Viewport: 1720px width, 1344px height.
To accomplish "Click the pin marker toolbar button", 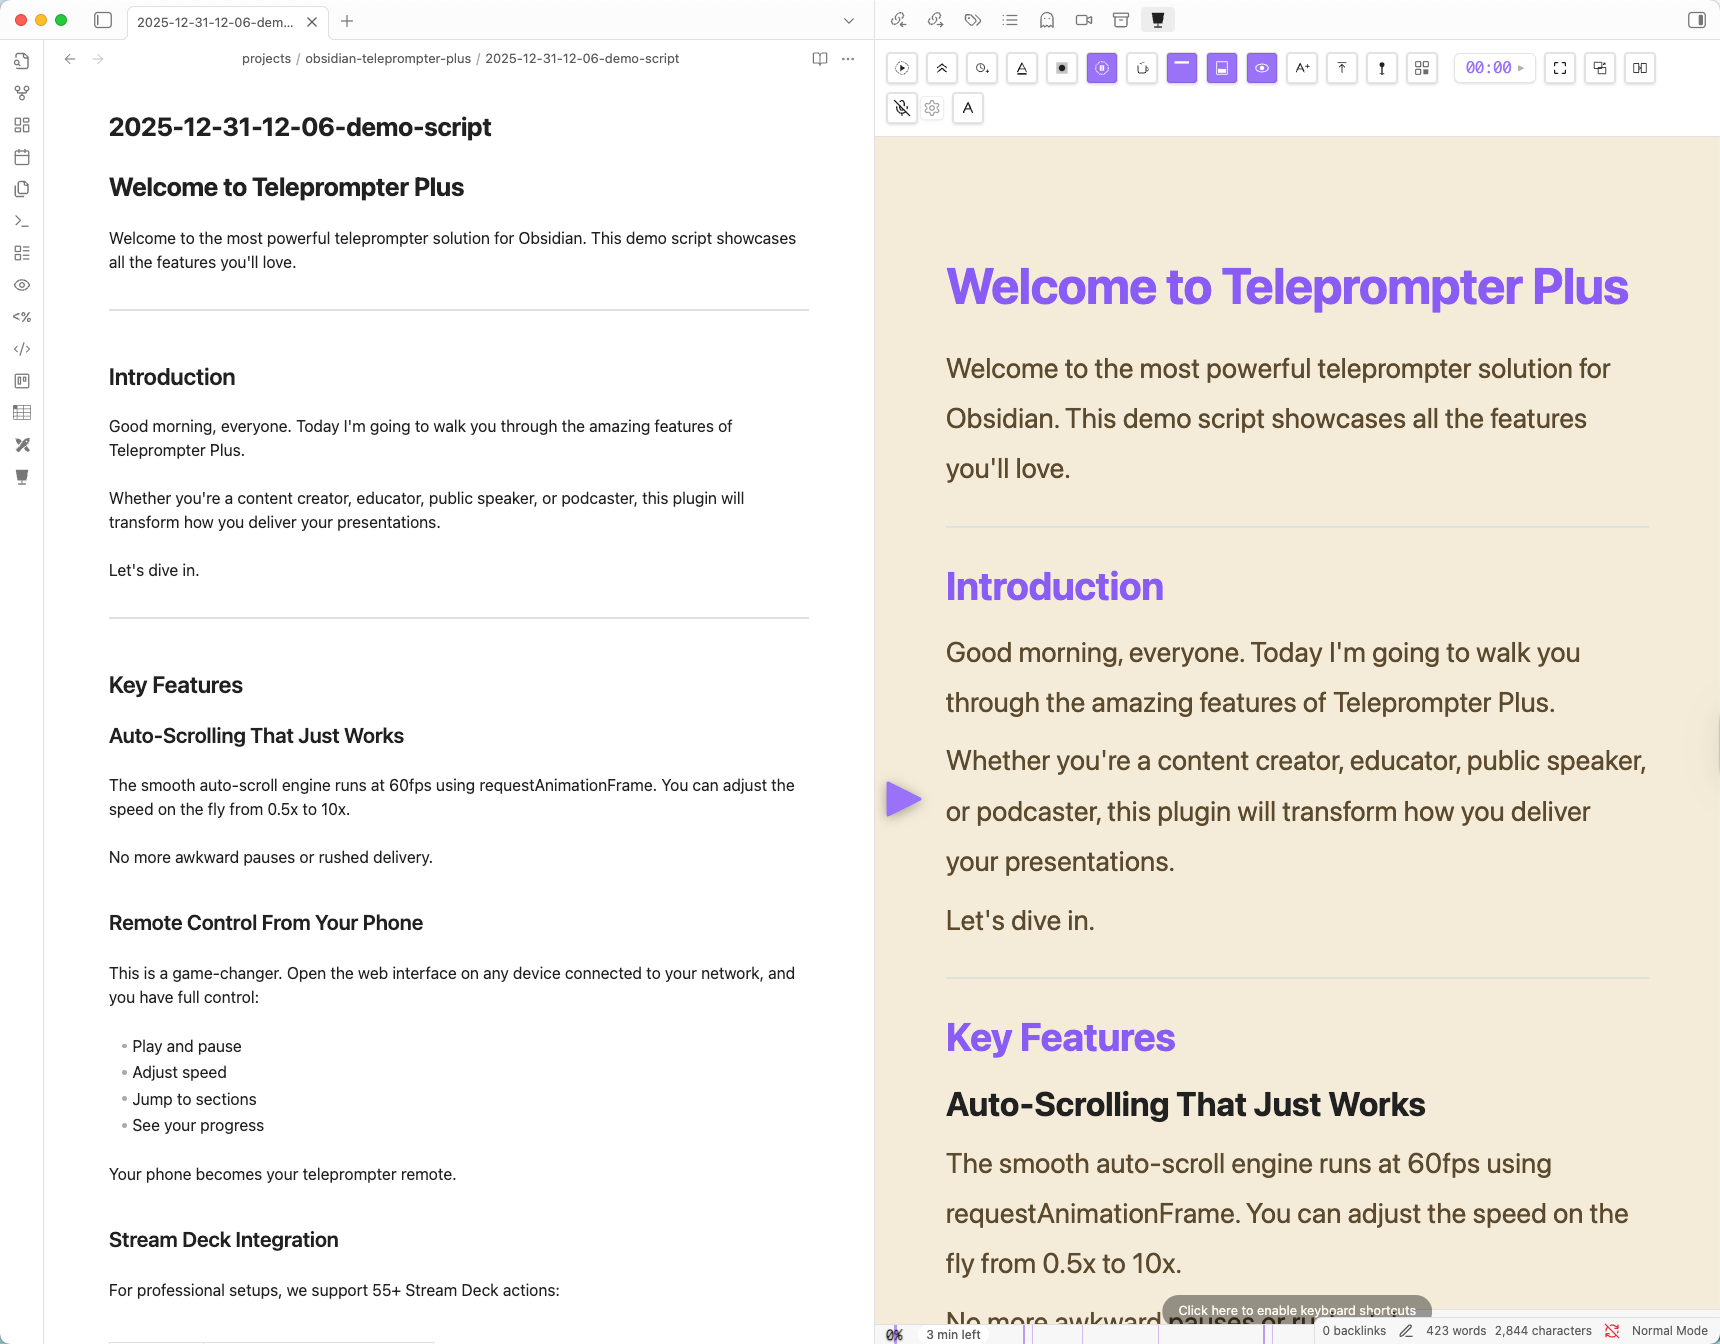I will click(x=1382, y=68).
